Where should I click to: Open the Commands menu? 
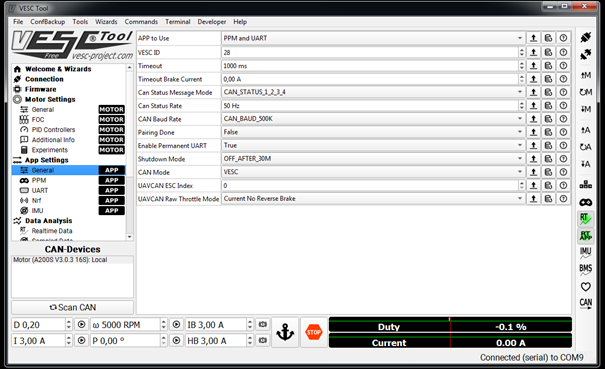[141, 22]
